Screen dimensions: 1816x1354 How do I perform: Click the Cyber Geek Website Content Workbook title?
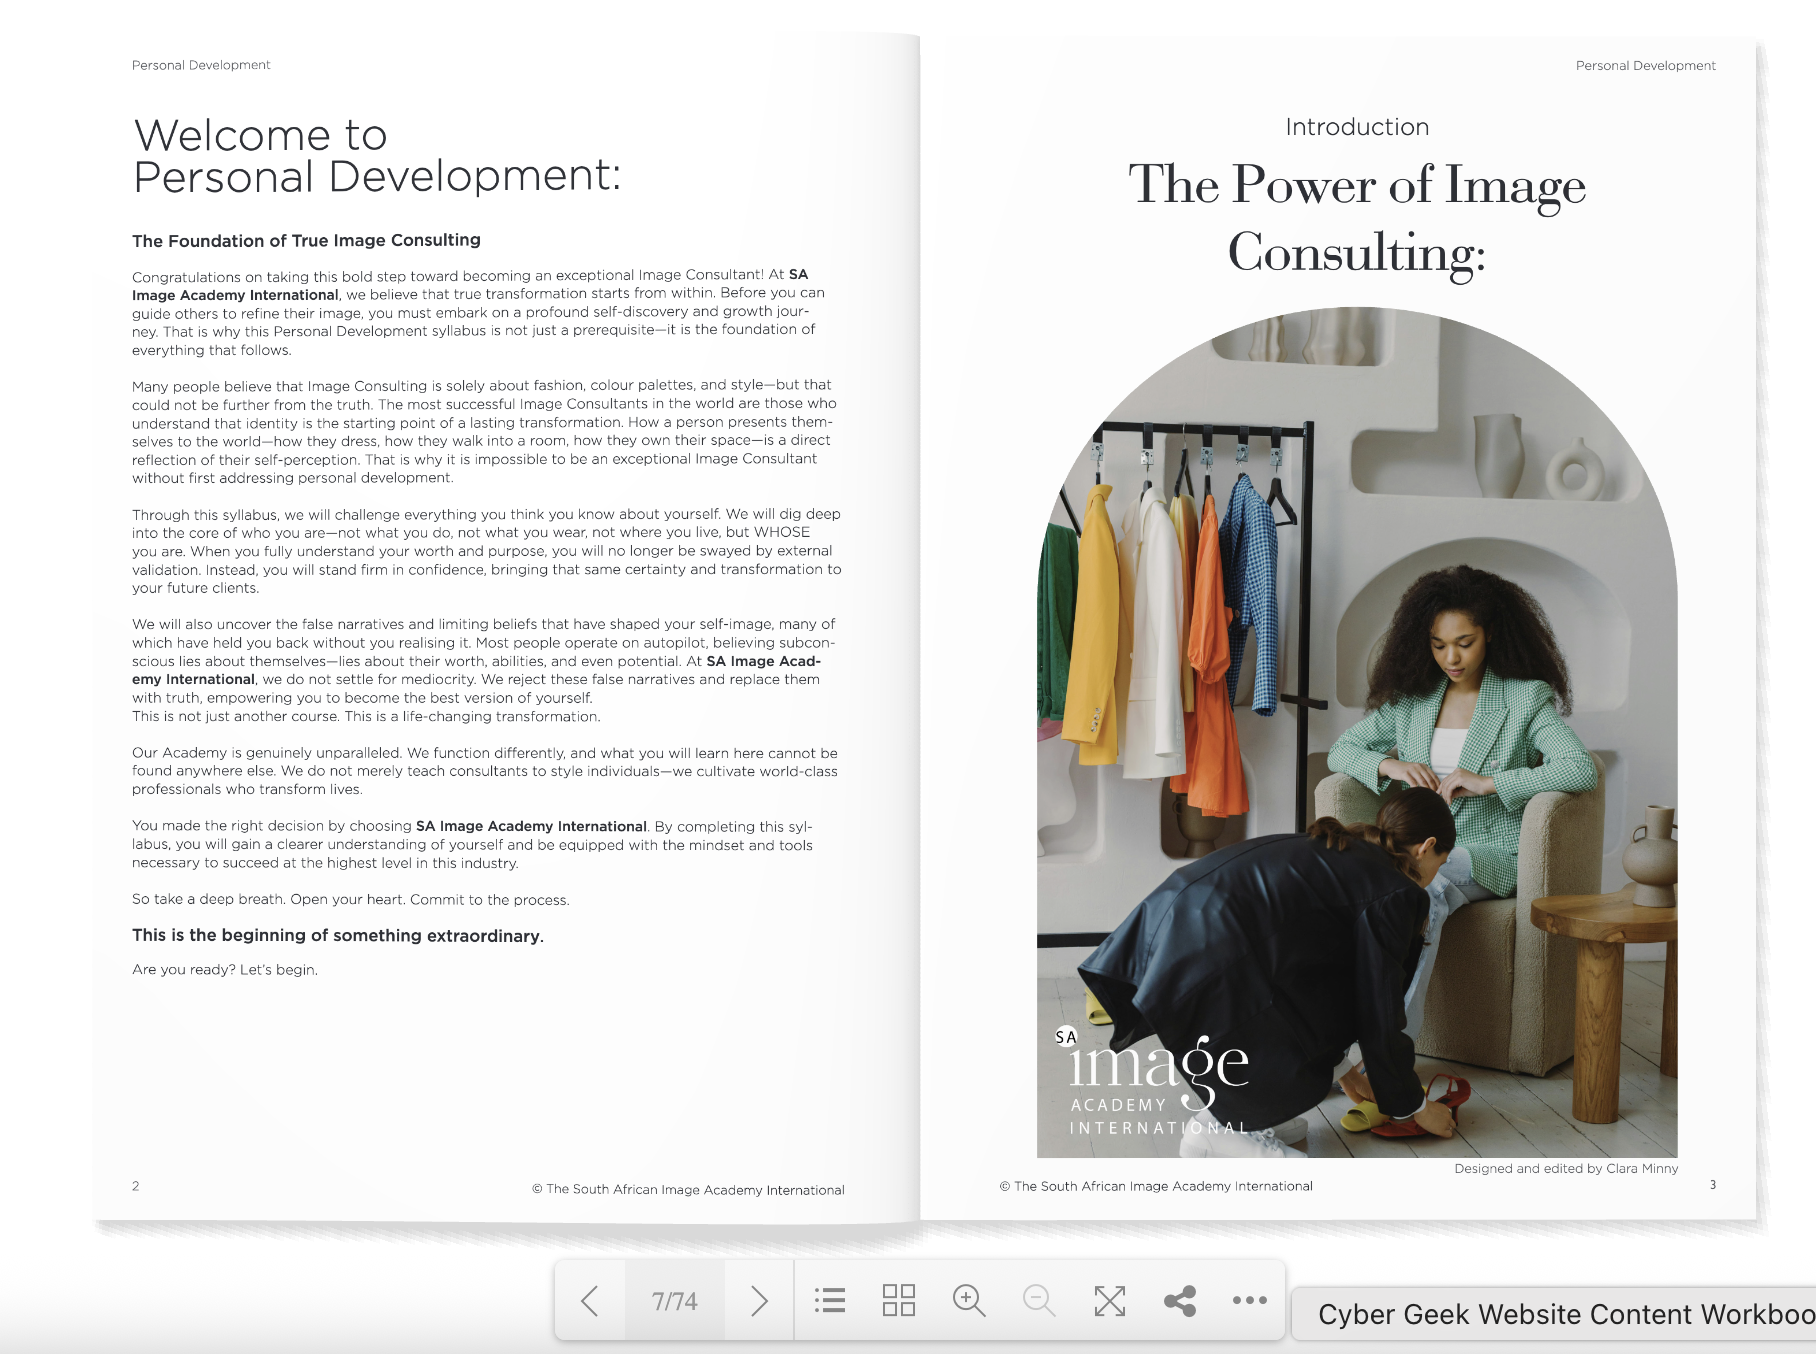point(1566,1314)
